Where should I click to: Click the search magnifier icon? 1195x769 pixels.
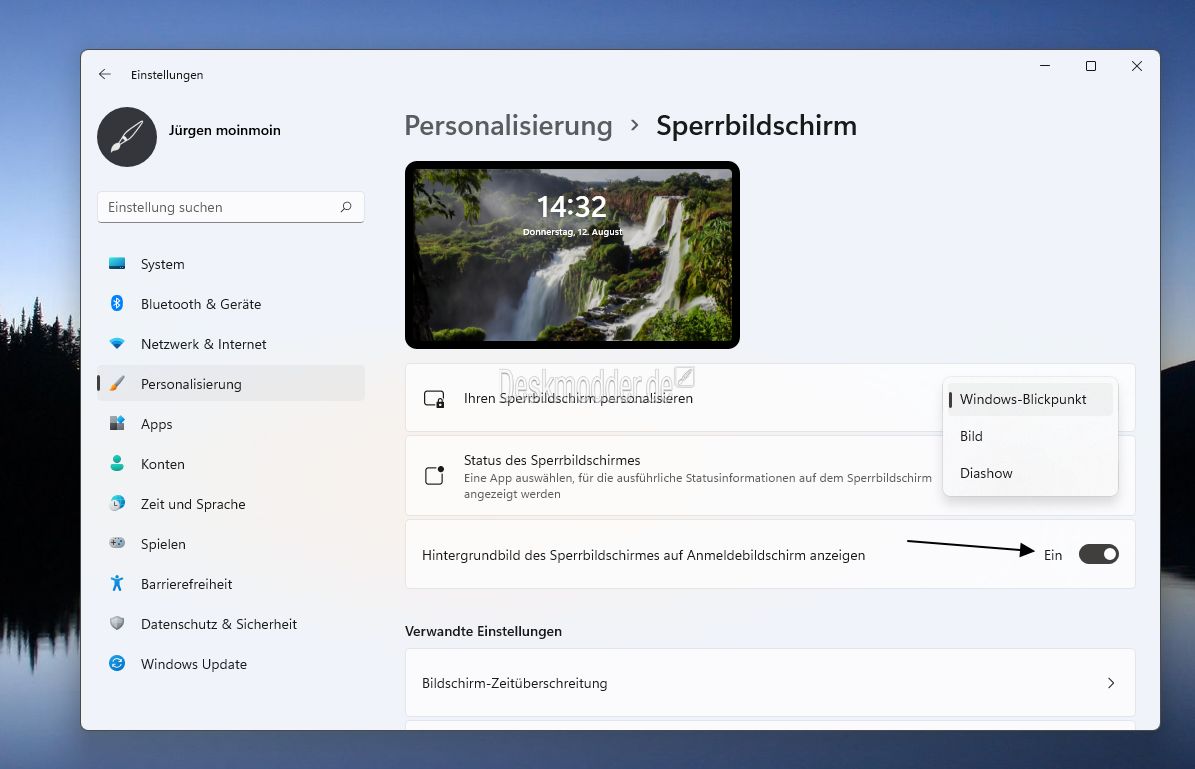[x=346, y=207]
